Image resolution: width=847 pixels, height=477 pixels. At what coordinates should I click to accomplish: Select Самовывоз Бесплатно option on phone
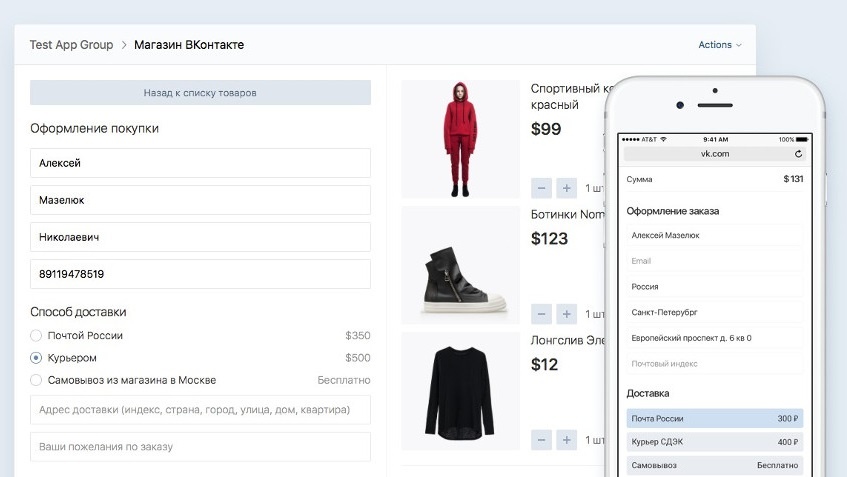pos(715,465)
